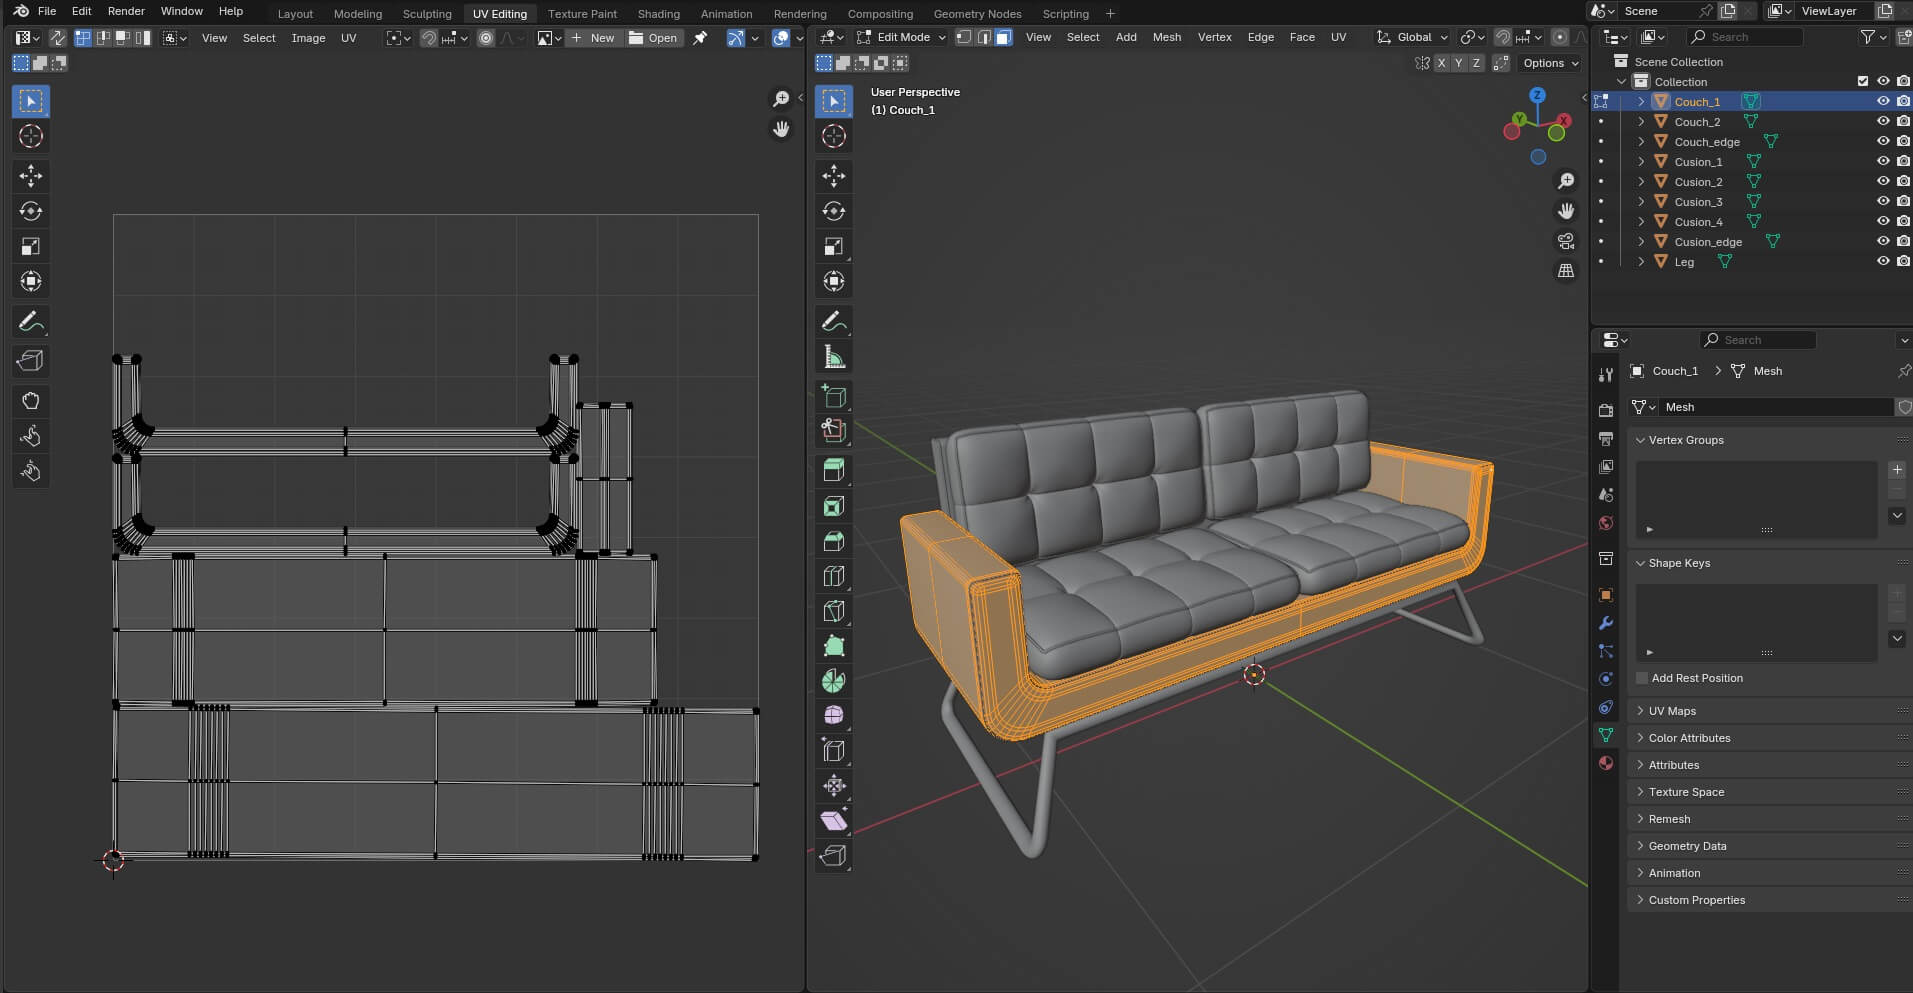Image resolution: width=1913 pixels, height=993 pixels.
Task: Select the Rotate tool in 3D viewport
Action: click(x=834, y=211)
